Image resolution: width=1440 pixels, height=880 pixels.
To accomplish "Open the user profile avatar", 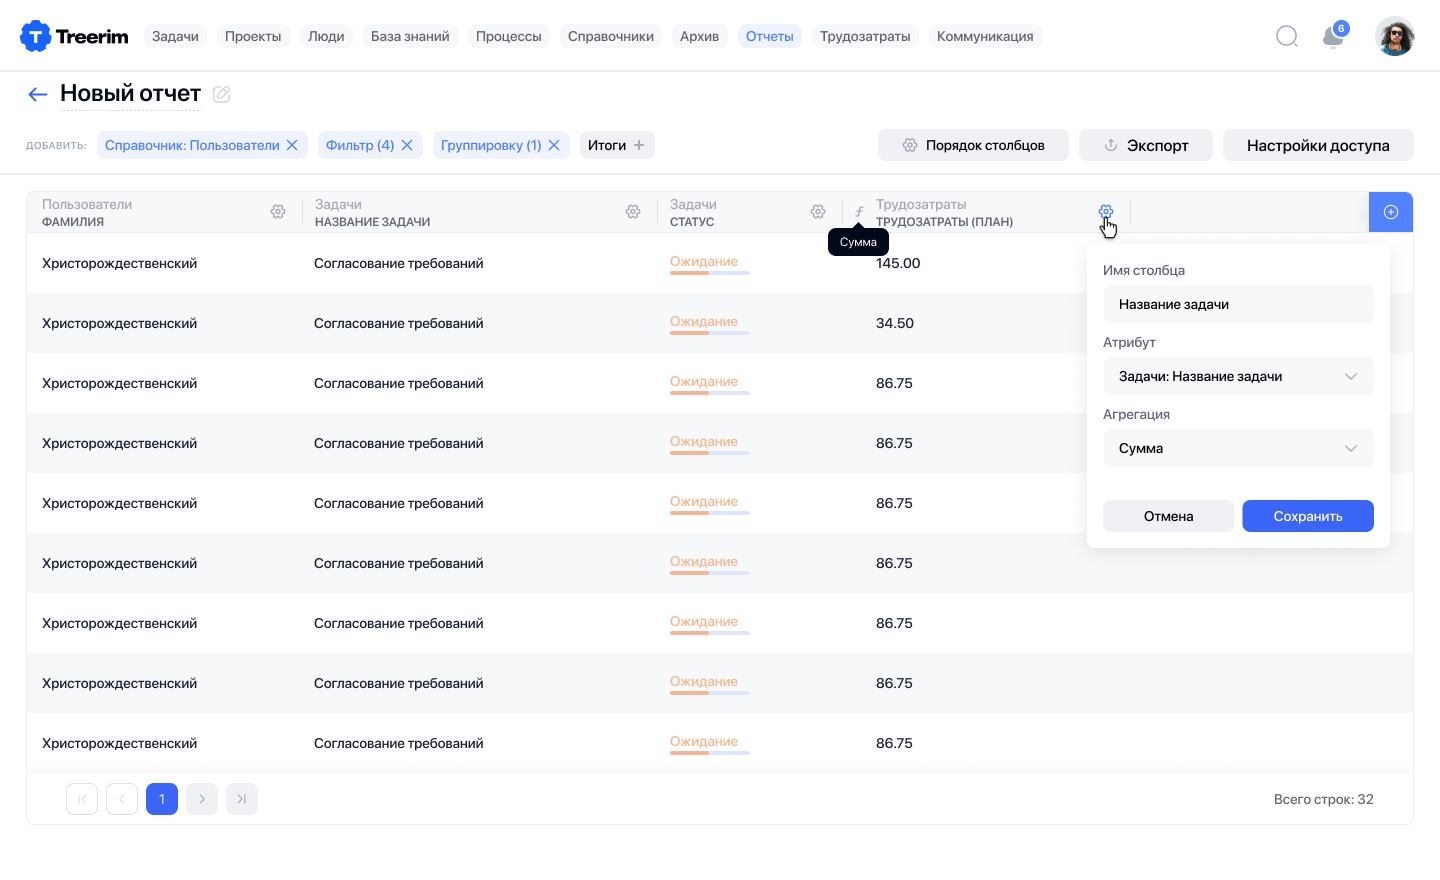I will 1394,37.
